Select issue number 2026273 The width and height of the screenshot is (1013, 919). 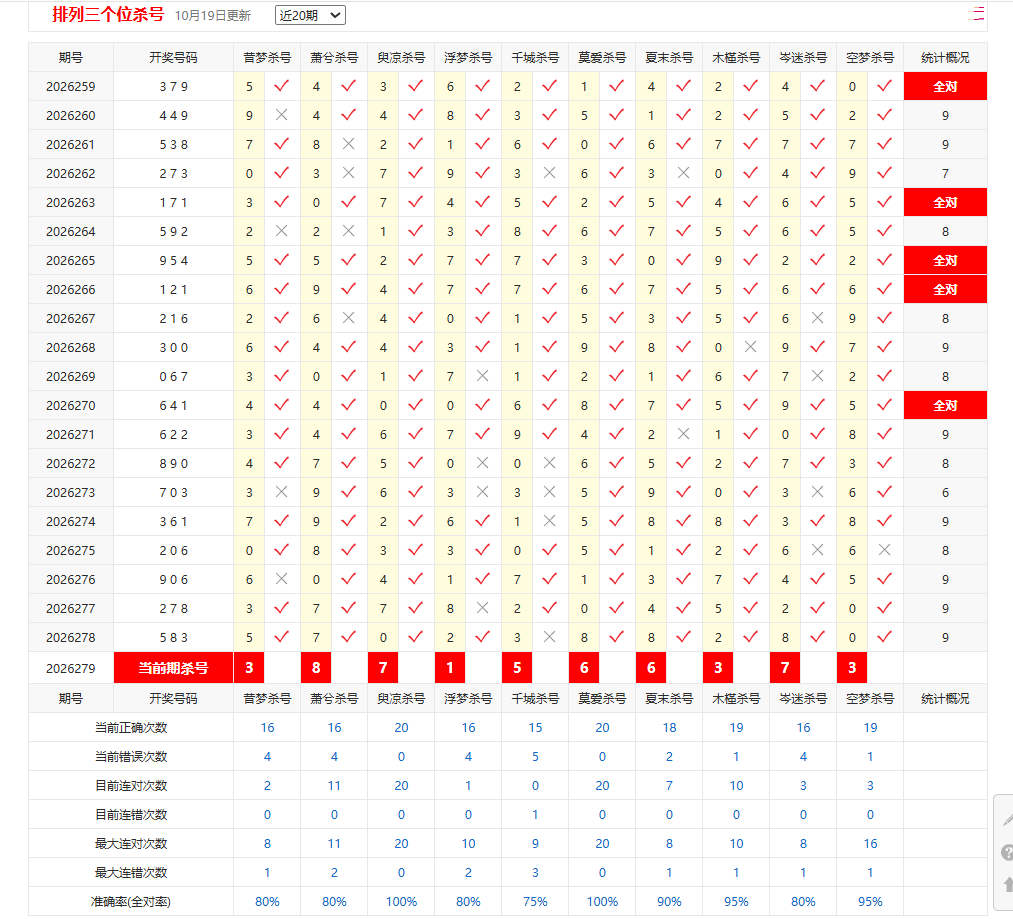pyautogui.click(x=70, y=492)
